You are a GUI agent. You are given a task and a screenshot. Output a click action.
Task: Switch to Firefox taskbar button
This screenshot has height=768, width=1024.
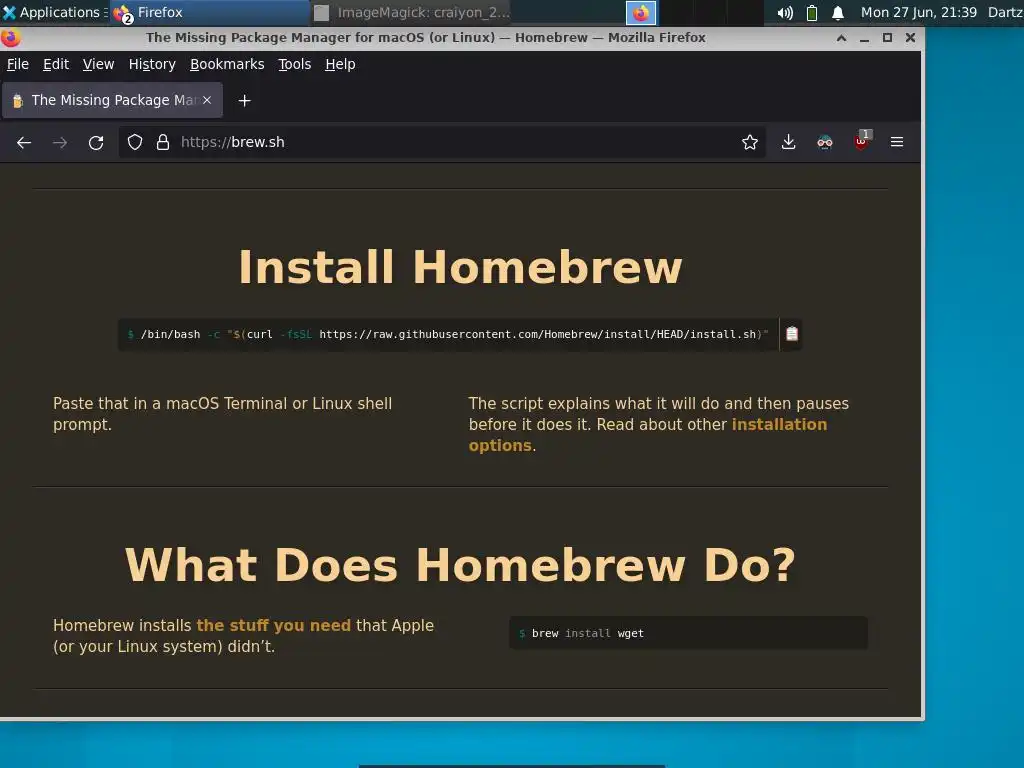click(209, 12)
